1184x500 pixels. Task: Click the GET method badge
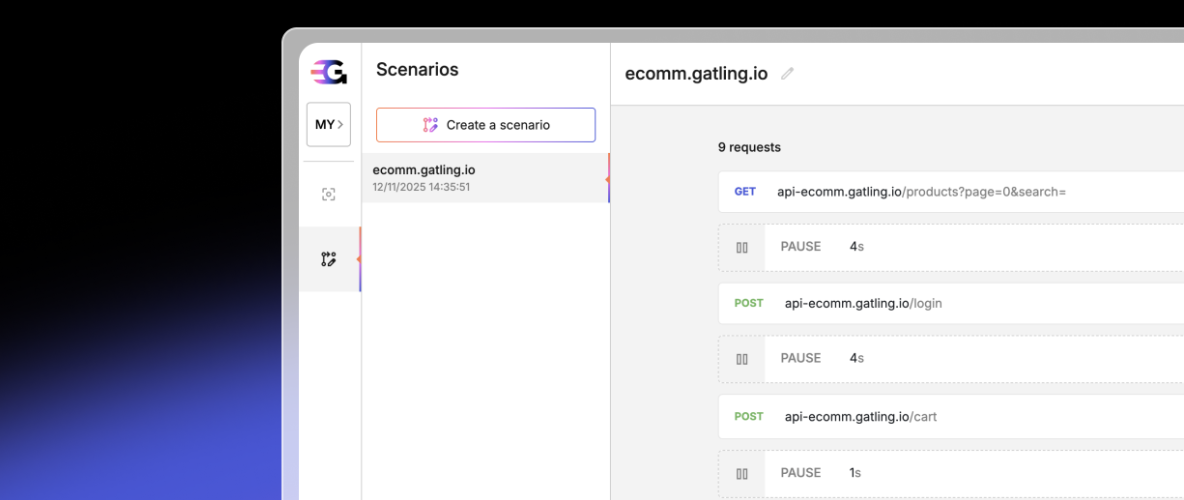pyautogui.click(x=745, y=191)
